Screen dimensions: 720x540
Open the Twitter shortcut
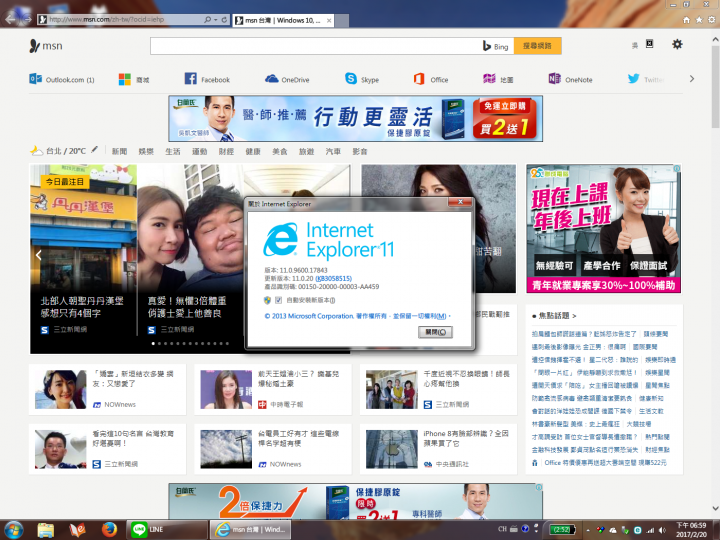coord(647,79)
